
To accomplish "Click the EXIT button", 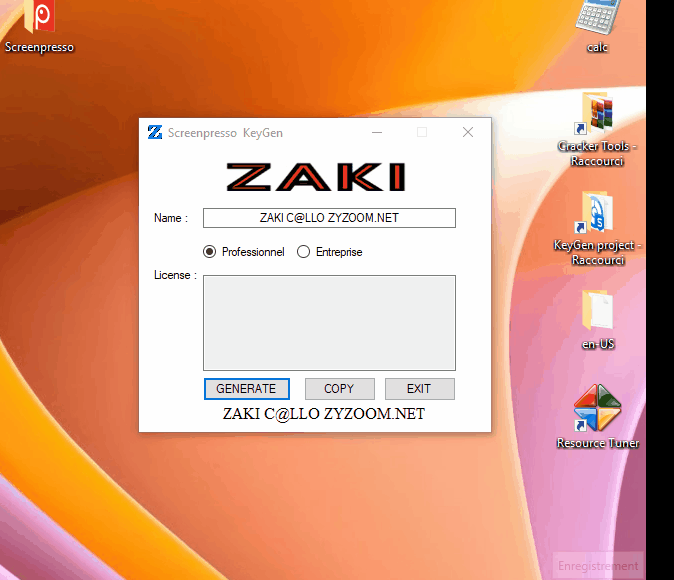I will point(420,389).
